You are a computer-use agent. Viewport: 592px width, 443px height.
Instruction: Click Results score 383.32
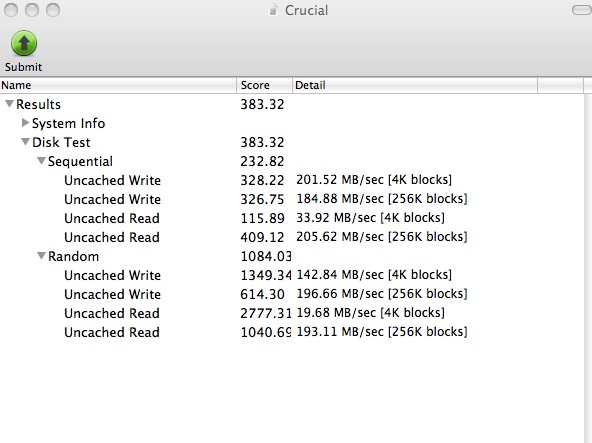point(262,104)
